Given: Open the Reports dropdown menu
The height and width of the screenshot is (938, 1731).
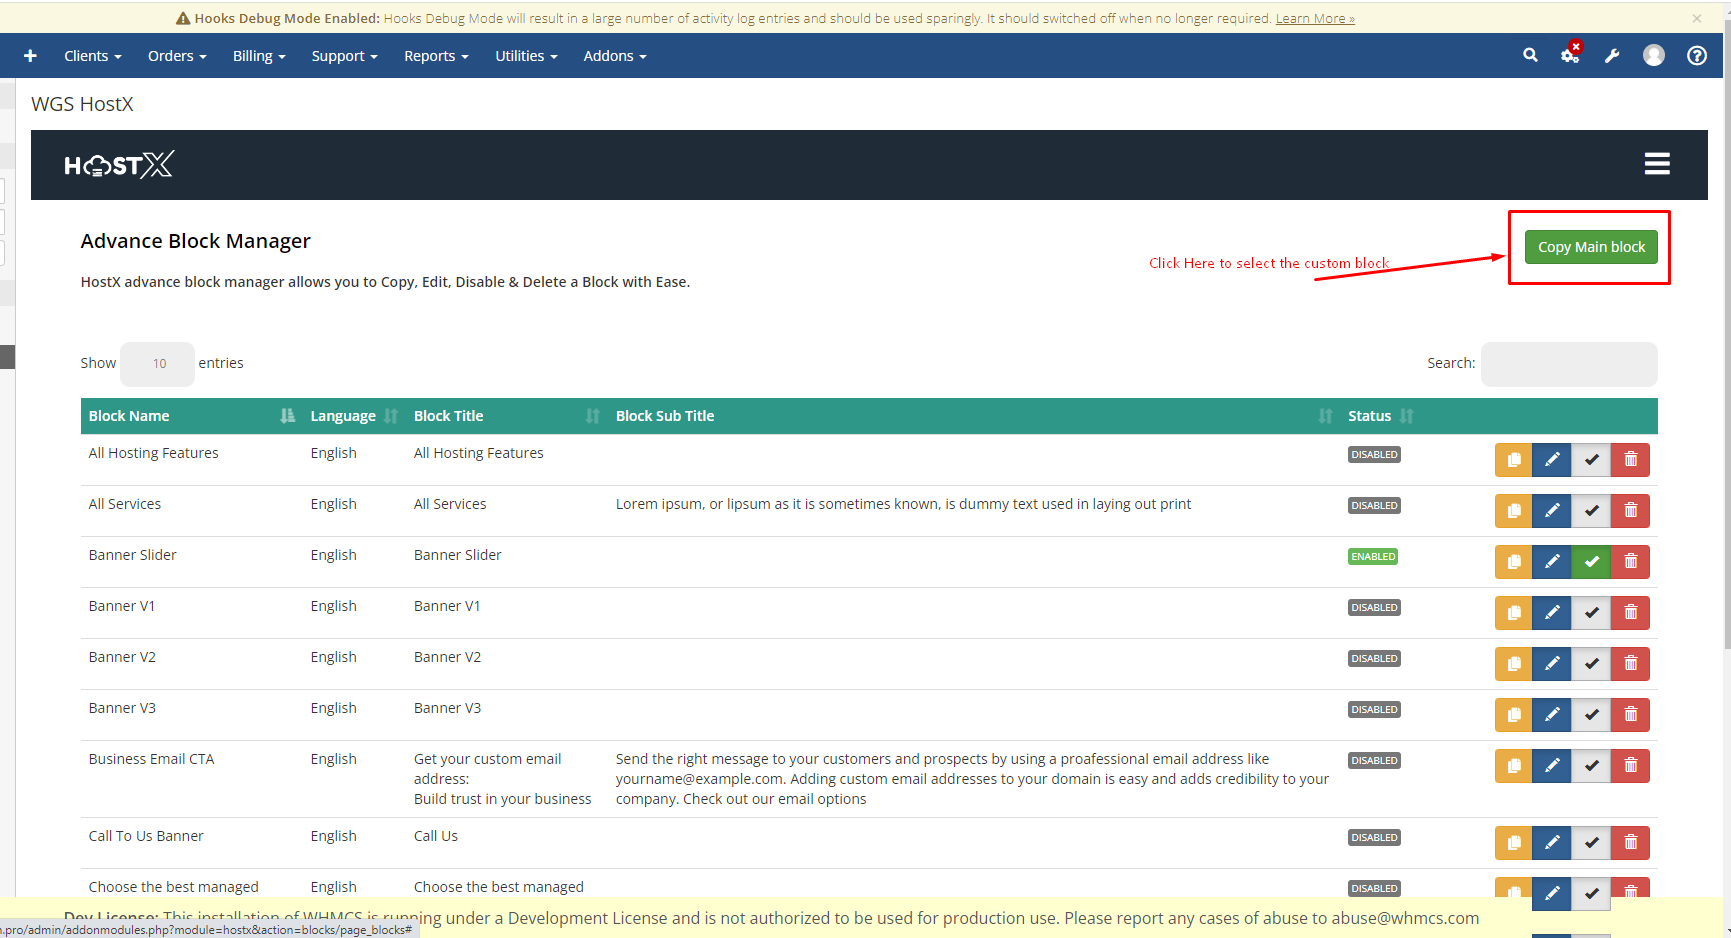Looking at the screenshot, I should [x=436, y=56].
